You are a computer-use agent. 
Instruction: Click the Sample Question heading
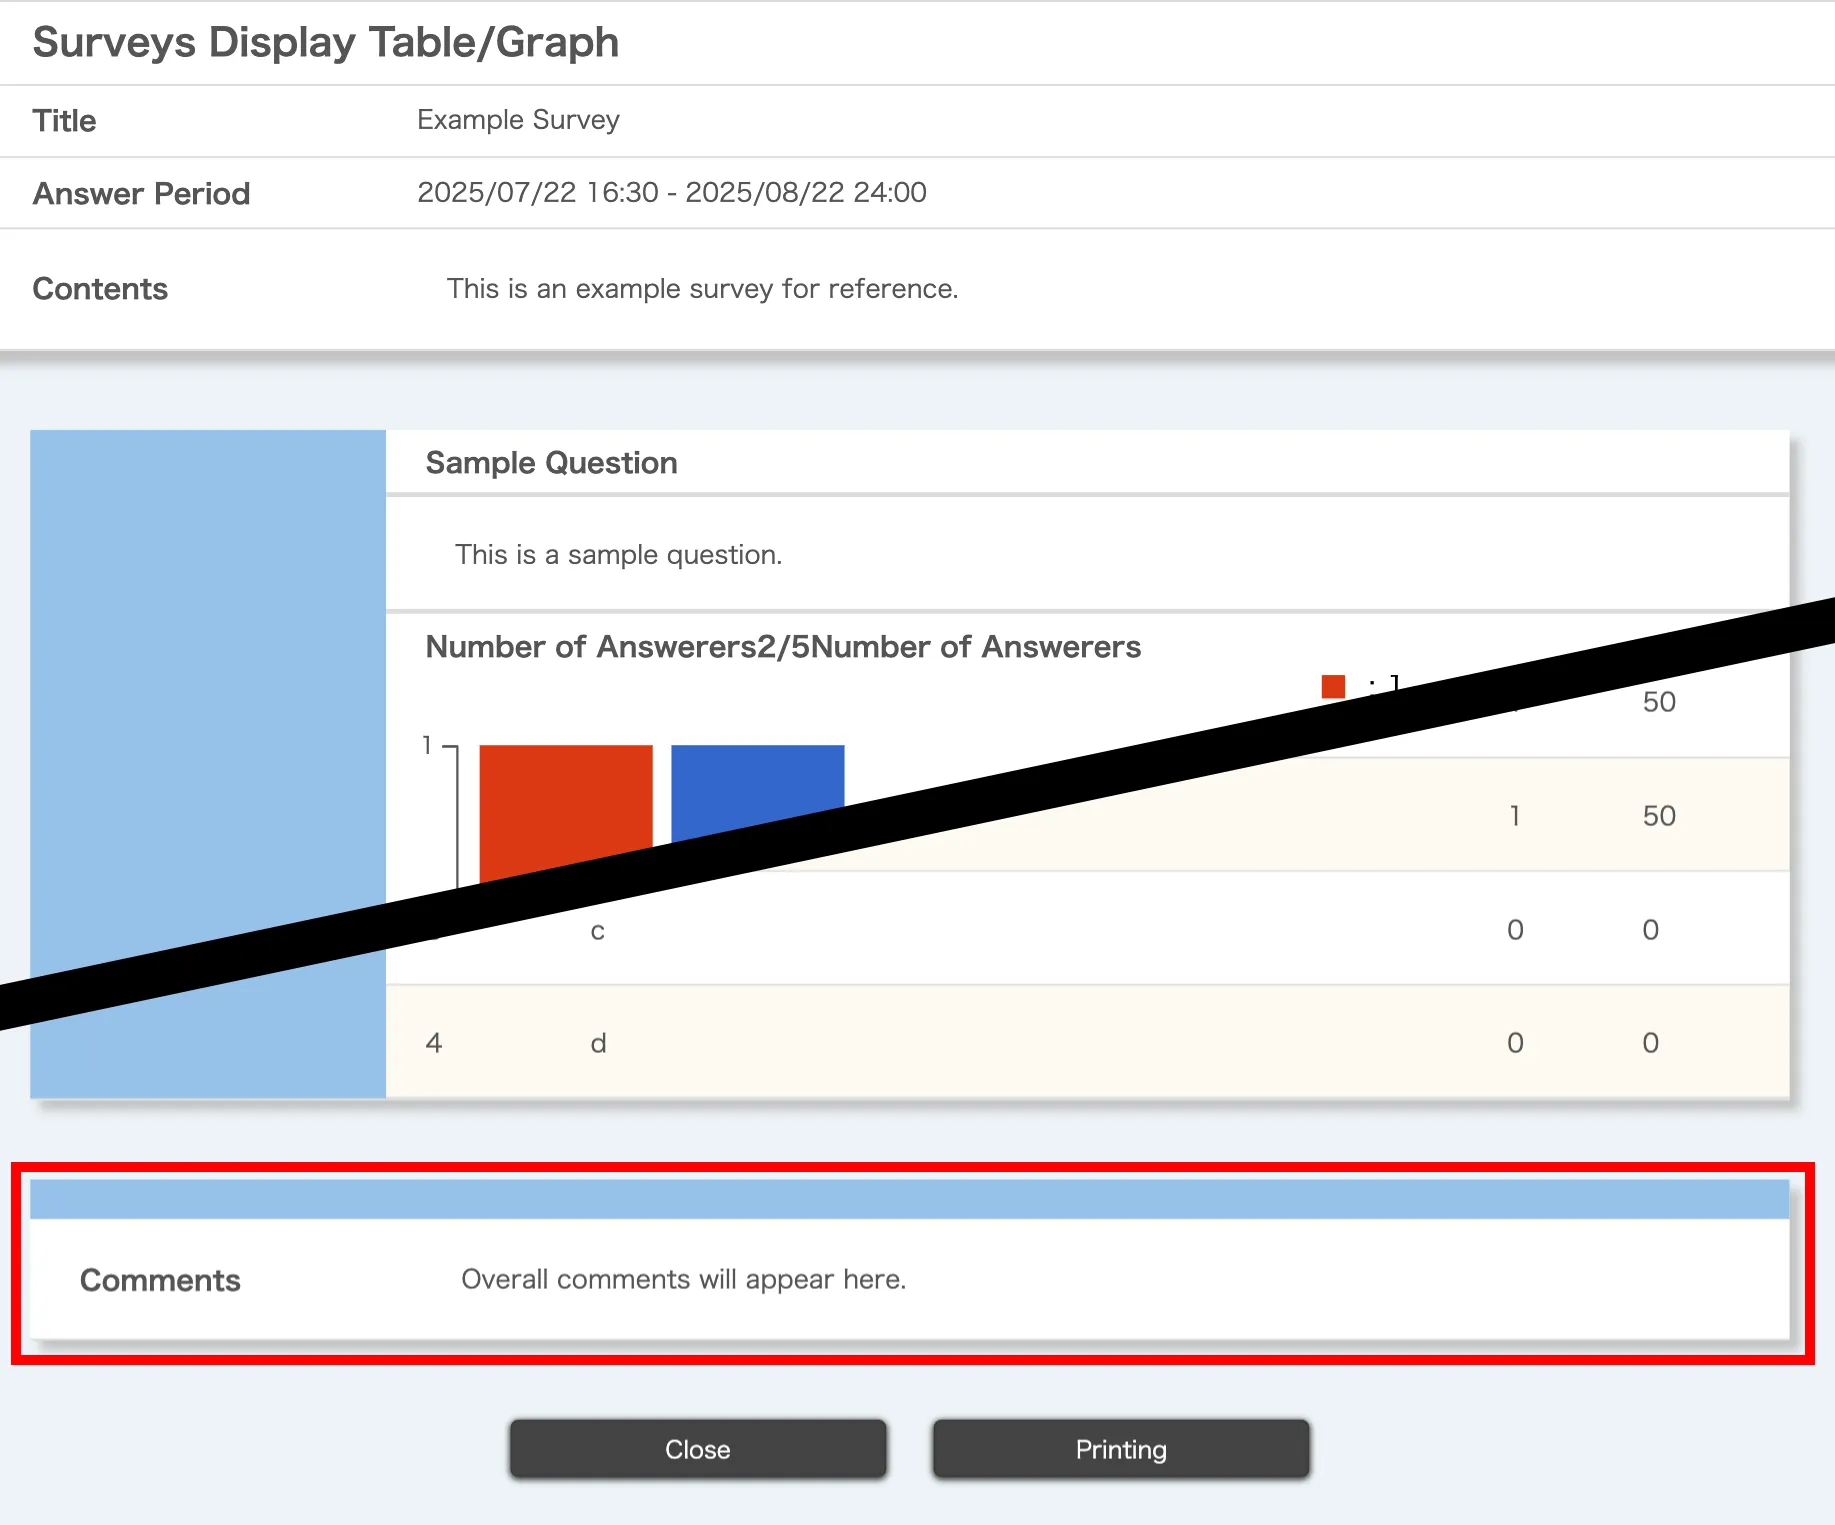pyautogui.click(x=551, y=463)
